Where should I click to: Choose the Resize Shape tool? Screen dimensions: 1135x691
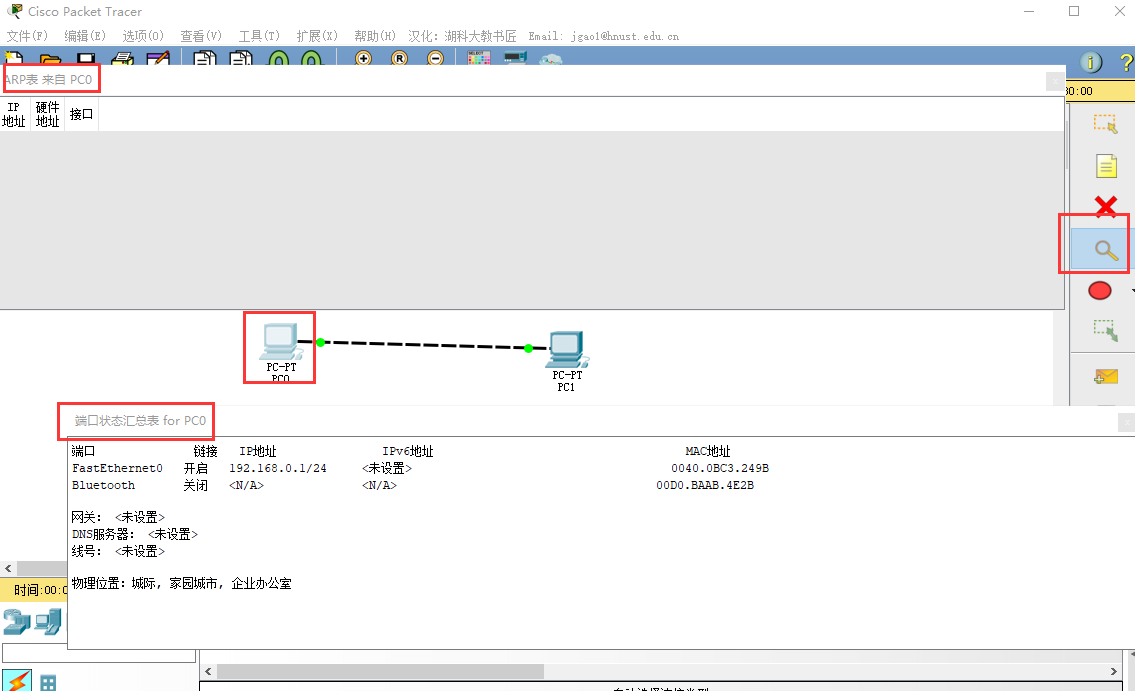(x=1105, y=331)
